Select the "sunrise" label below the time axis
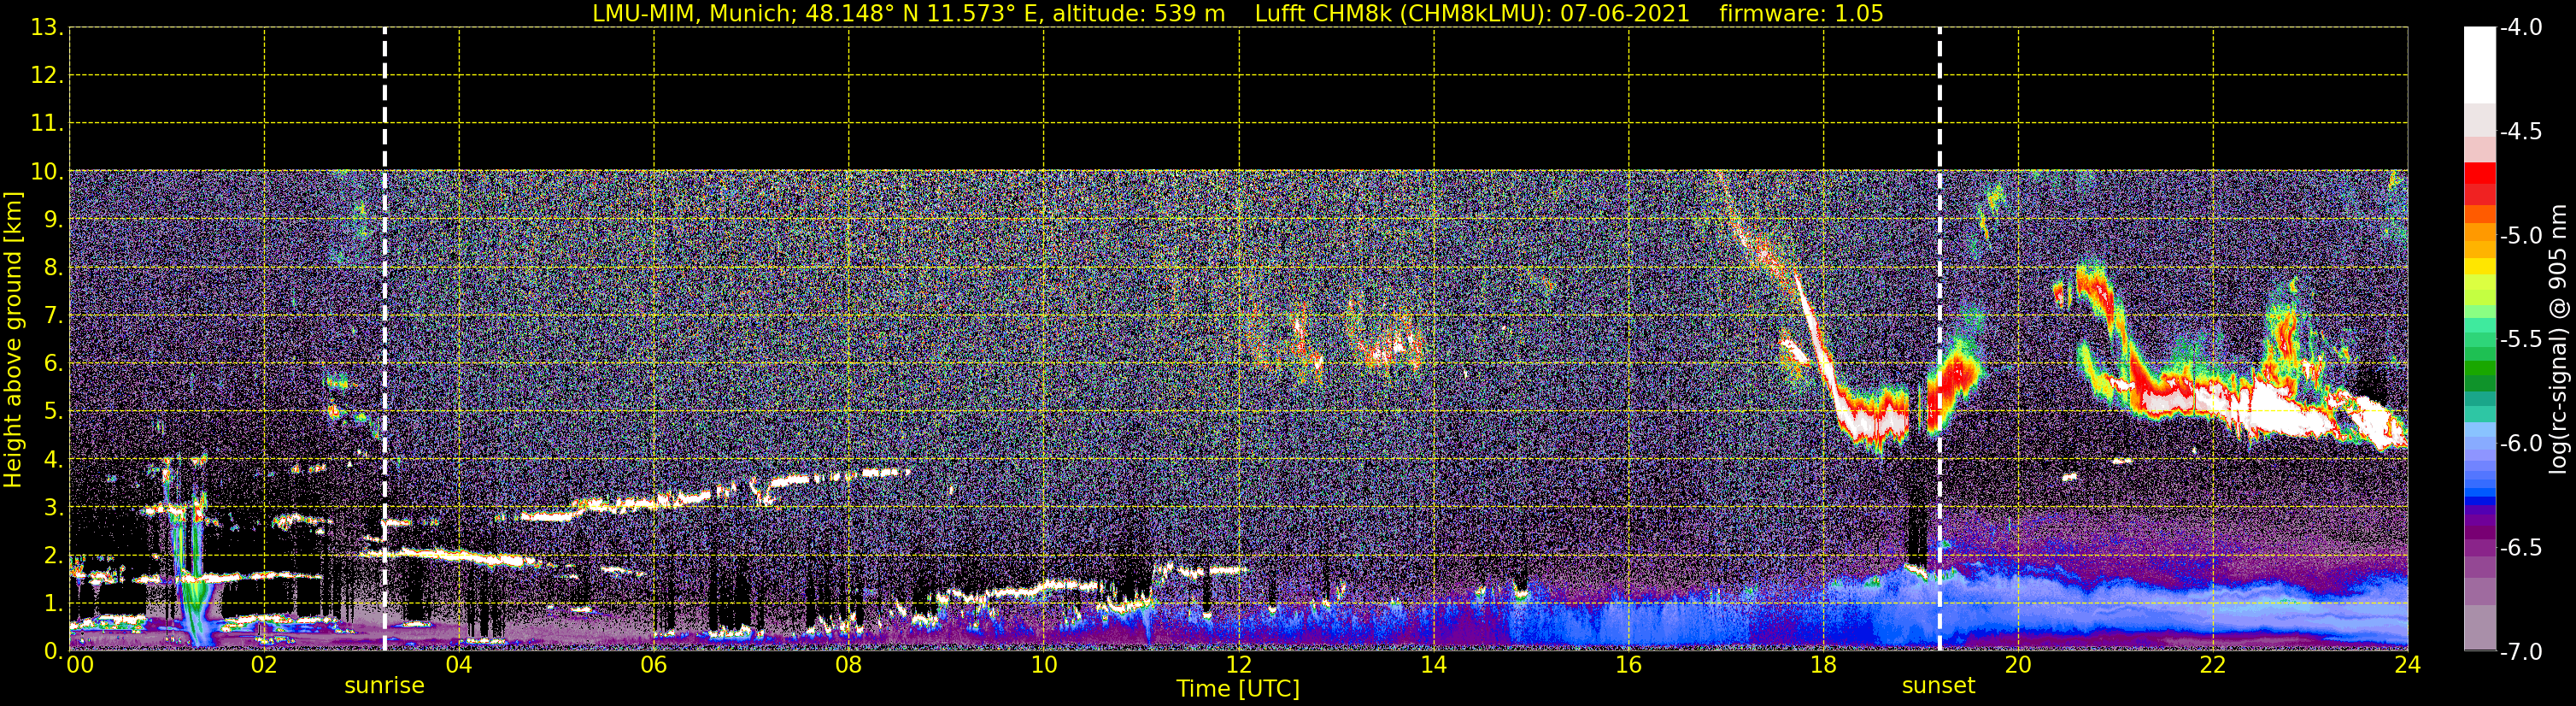Image resolution: width=2576 pixels, height=706 pixels. [x=384, y=686]
